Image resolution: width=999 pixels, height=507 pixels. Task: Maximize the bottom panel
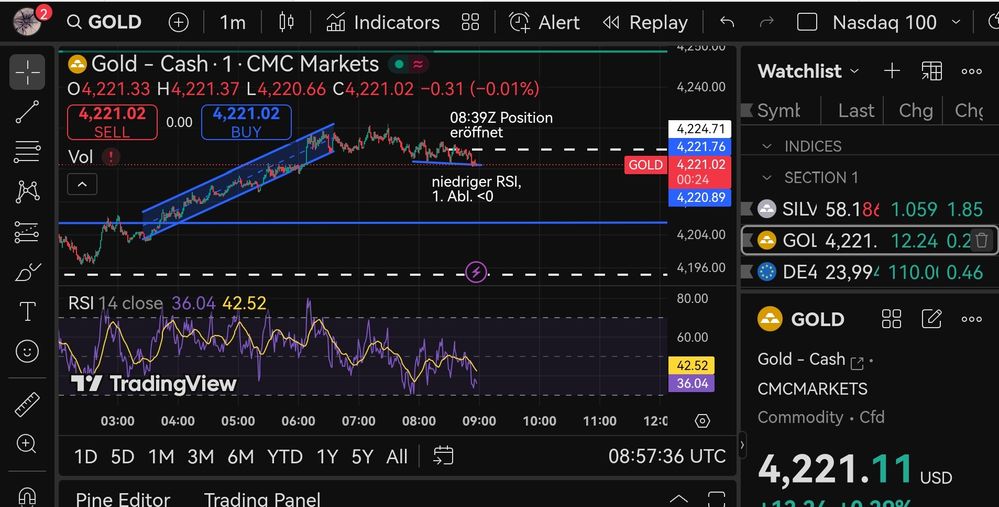click(717, 499)
